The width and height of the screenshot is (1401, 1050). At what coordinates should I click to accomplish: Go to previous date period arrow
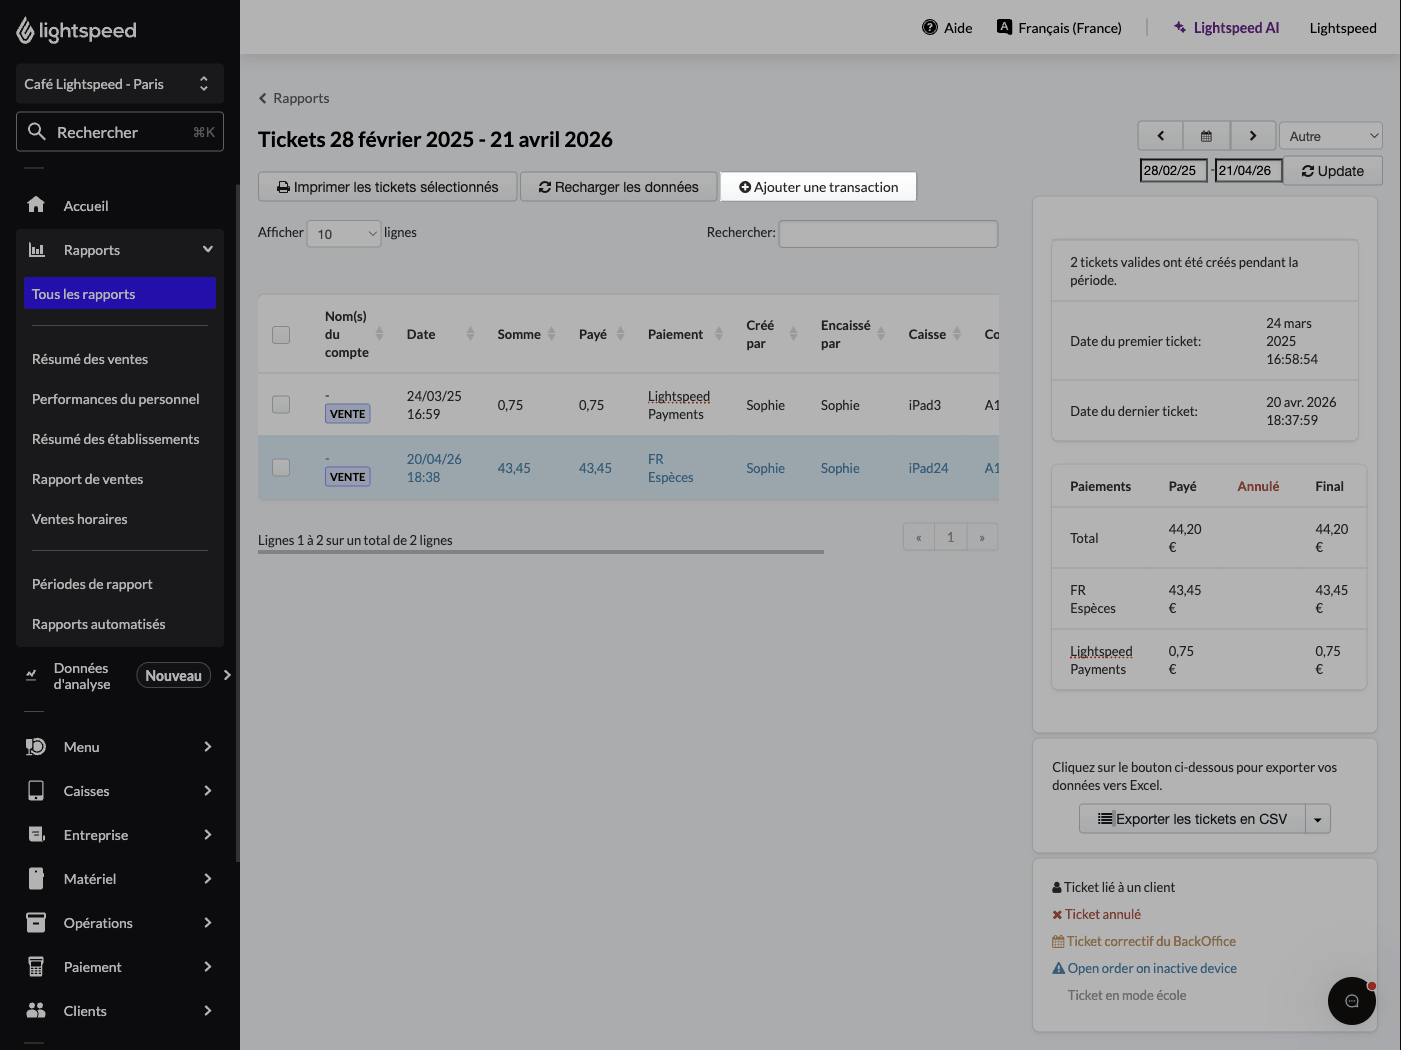(x=1160, y=136)
